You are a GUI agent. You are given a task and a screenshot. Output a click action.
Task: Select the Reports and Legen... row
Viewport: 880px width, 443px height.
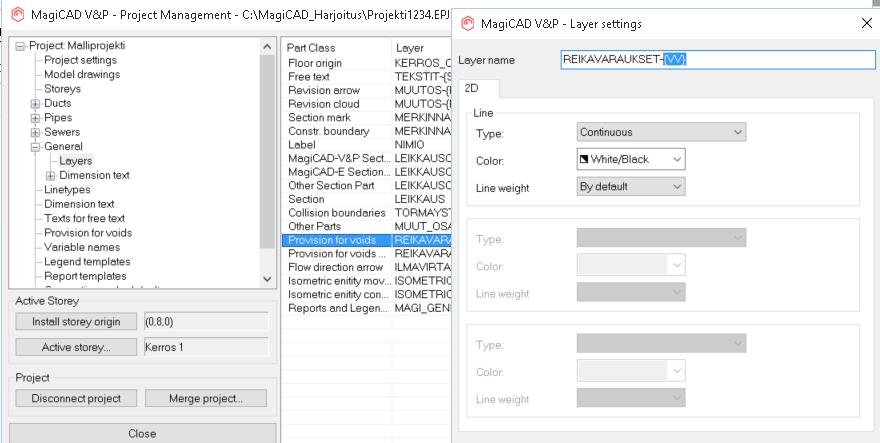tap(367, 308)
